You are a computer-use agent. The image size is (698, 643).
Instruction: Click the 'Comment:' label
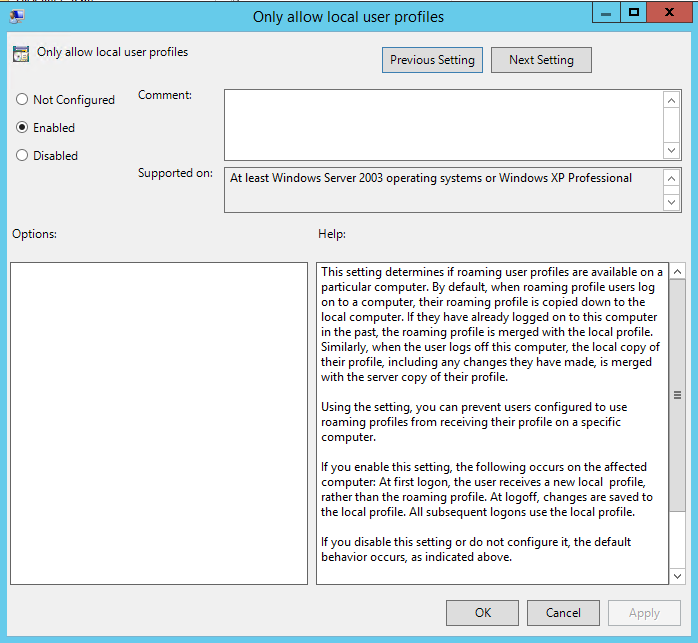click(165, 95)
